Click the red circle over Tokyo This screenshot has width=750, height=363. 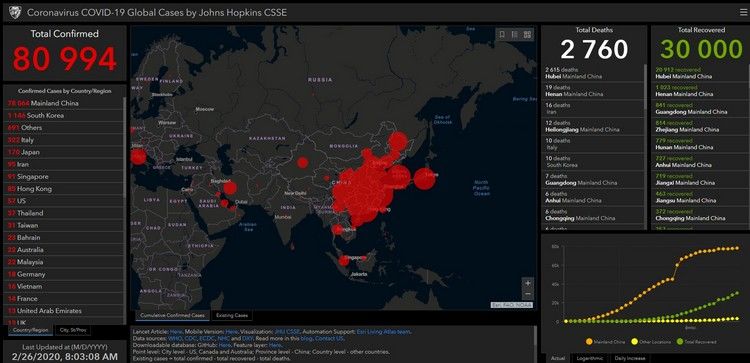click(424, 179)
